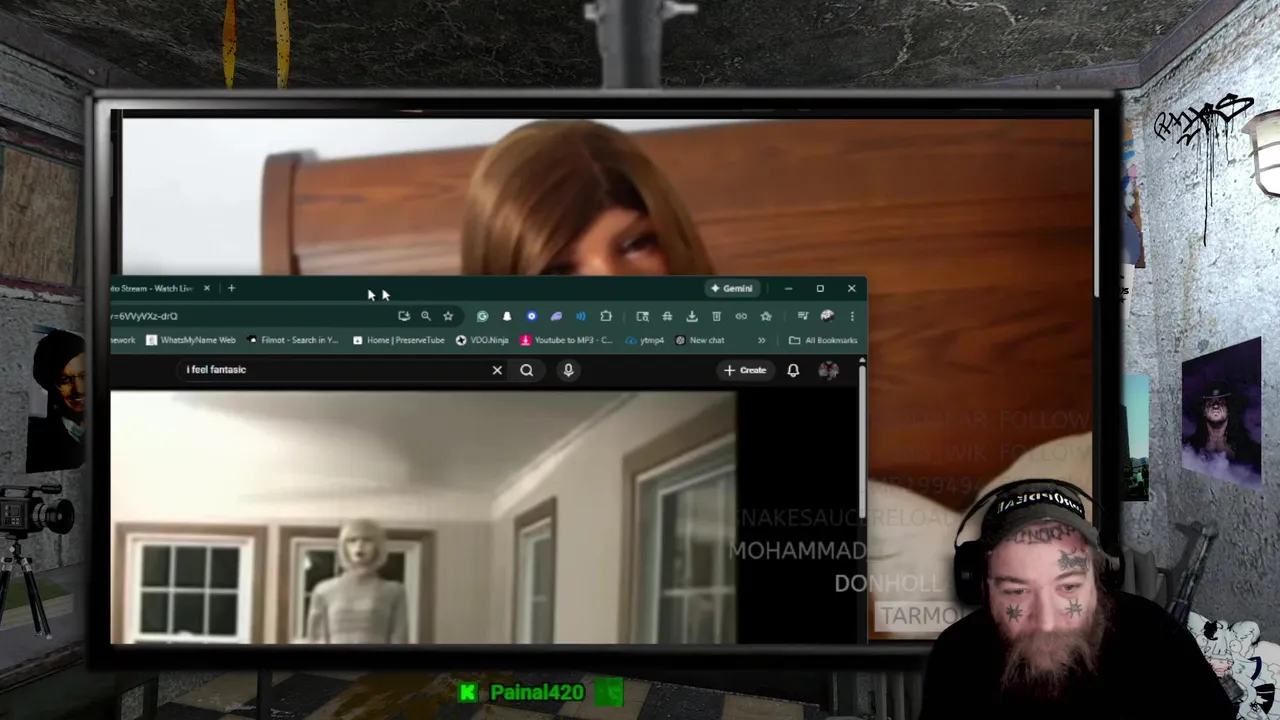1280x720 pixels.
Task: Open Chrome three-dot menu
Action: [852, 316]
